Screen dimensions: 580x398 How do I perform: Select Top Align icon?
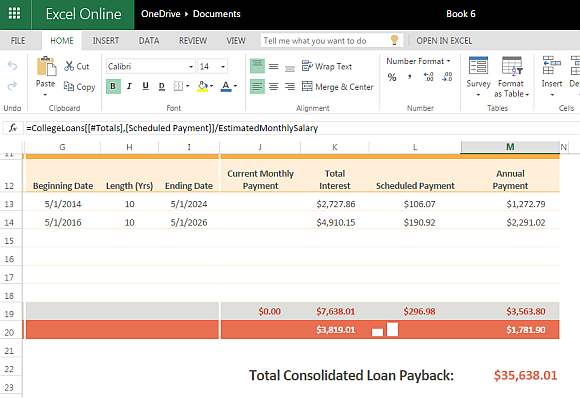(x=257, y=66)
